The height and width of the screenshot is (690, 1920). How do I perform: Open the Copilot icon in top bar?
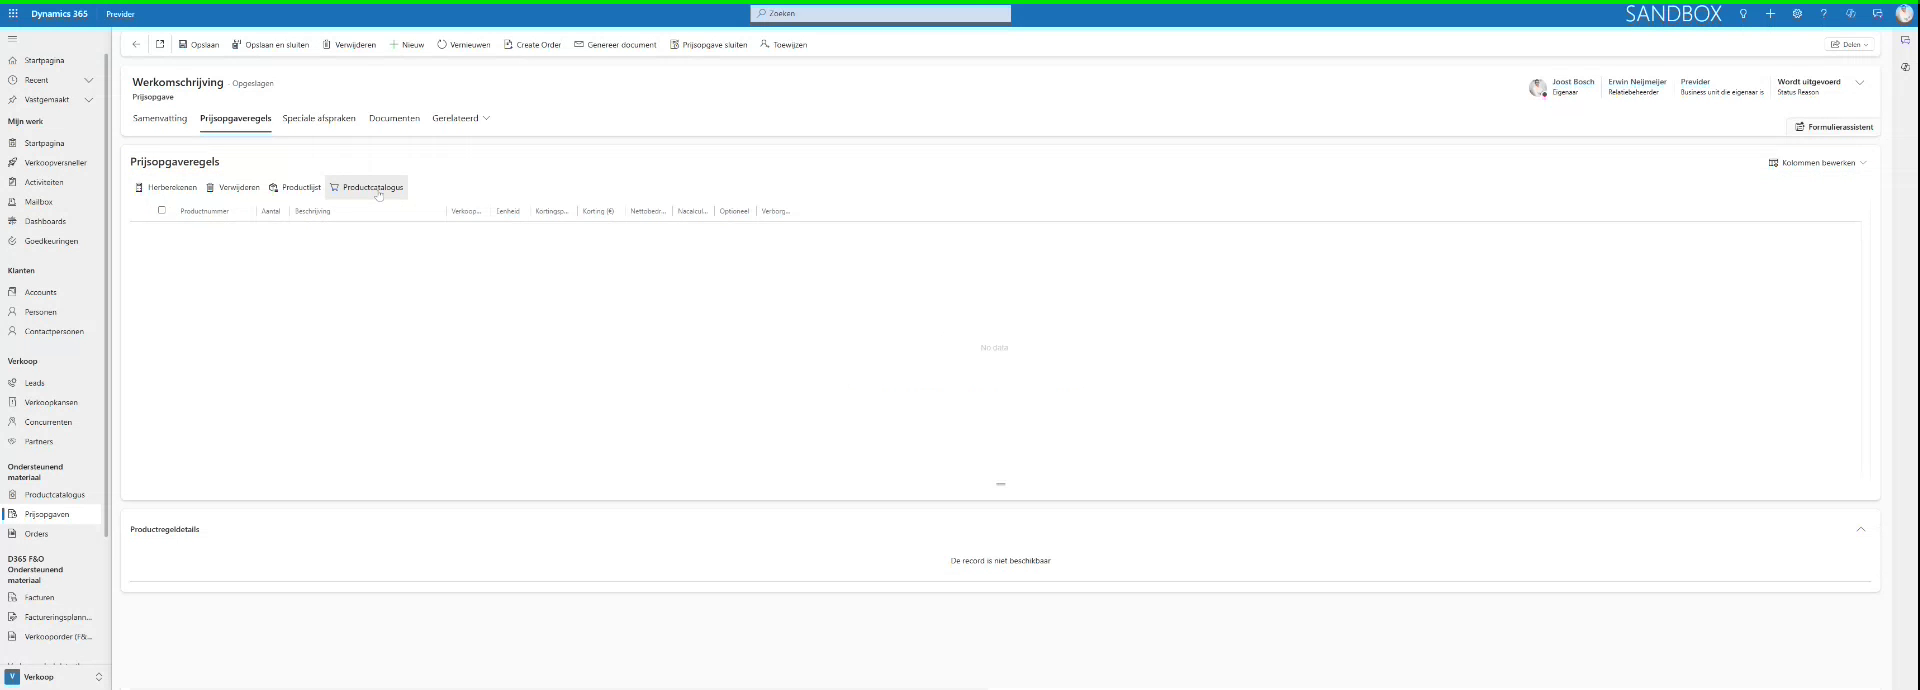coord(1850,14)
